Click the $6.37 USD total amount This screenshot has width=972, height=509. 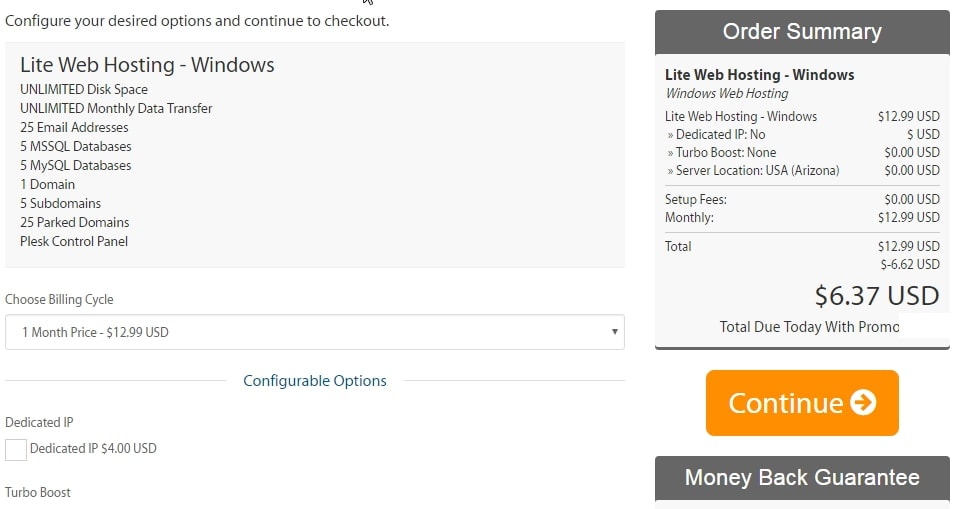[x=877, y=296]
